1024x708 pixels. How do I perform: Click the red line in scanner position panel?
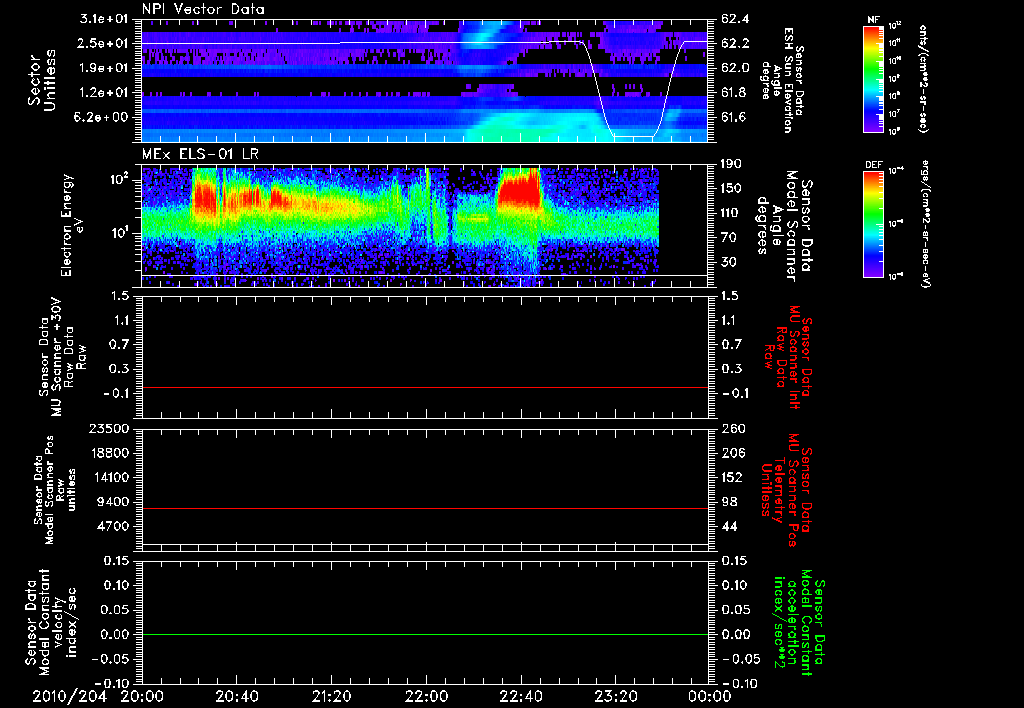425,508
